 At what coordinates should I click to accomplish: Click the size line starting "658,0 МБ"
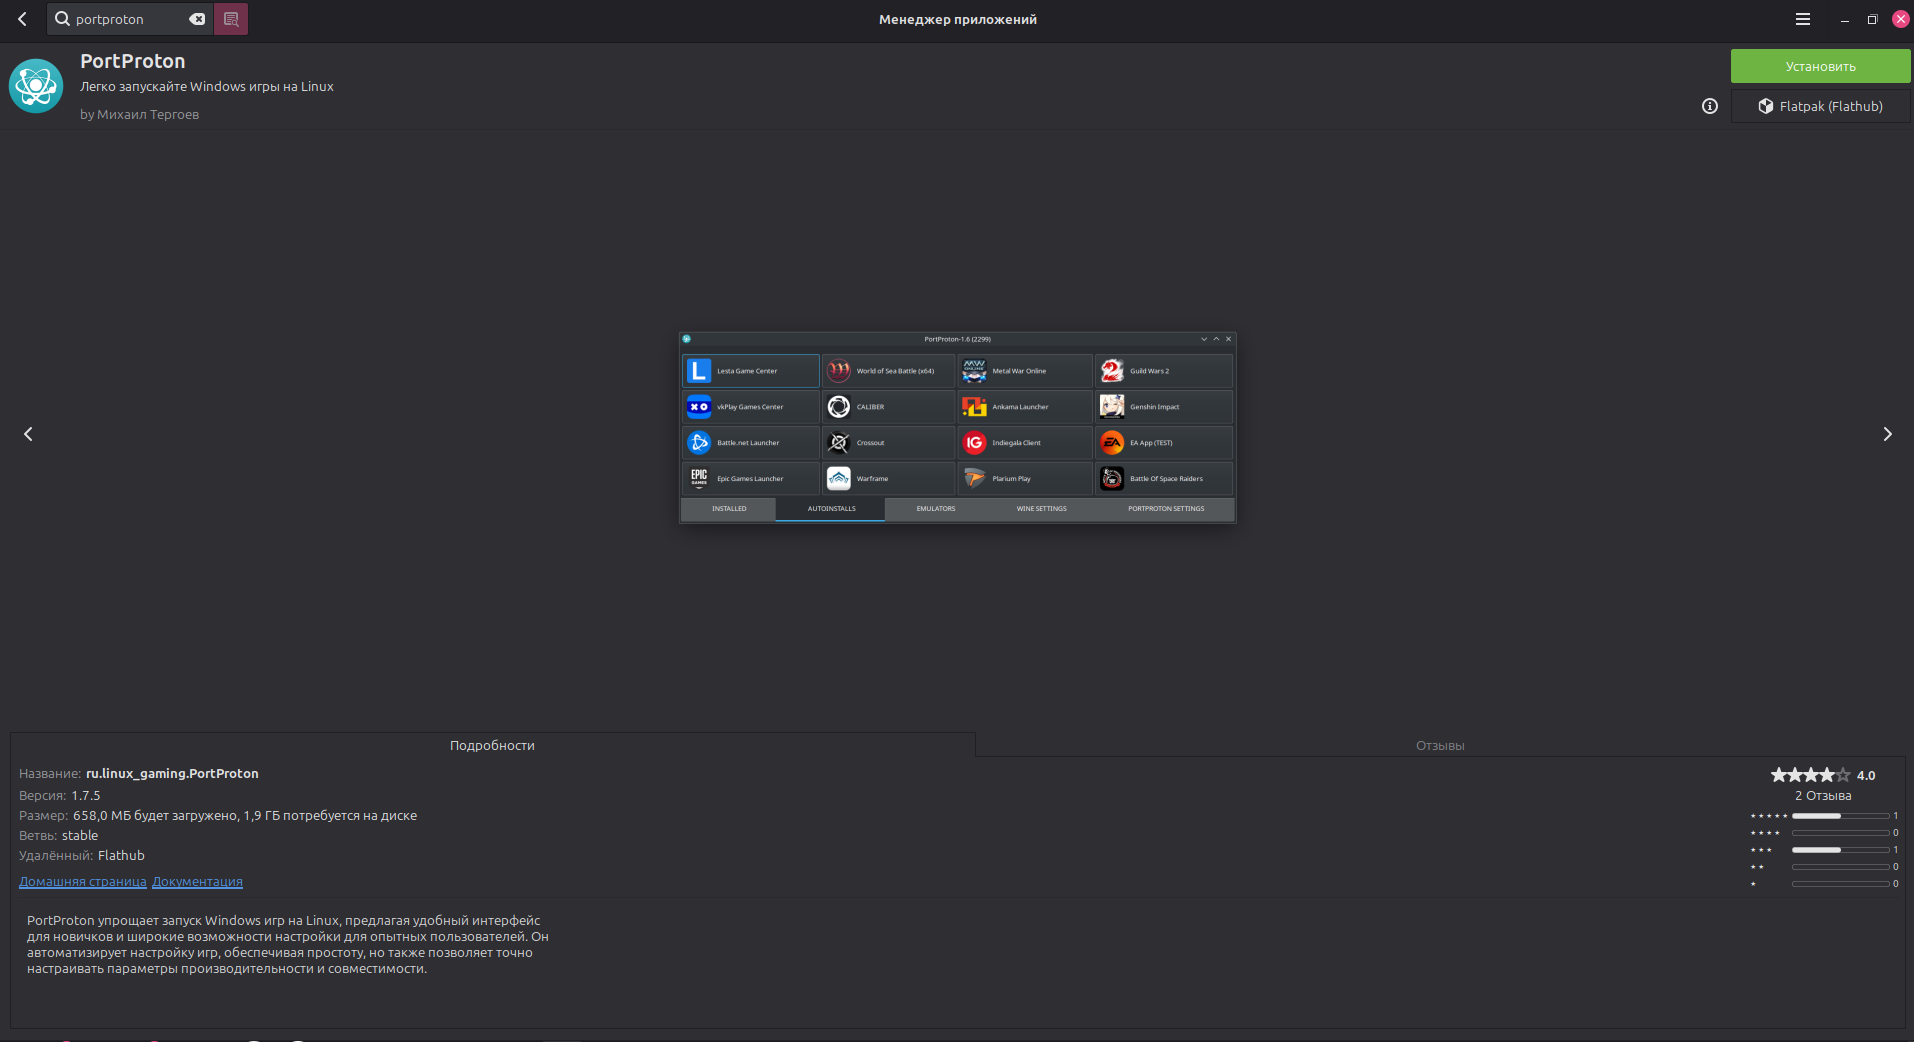(245, 816)
